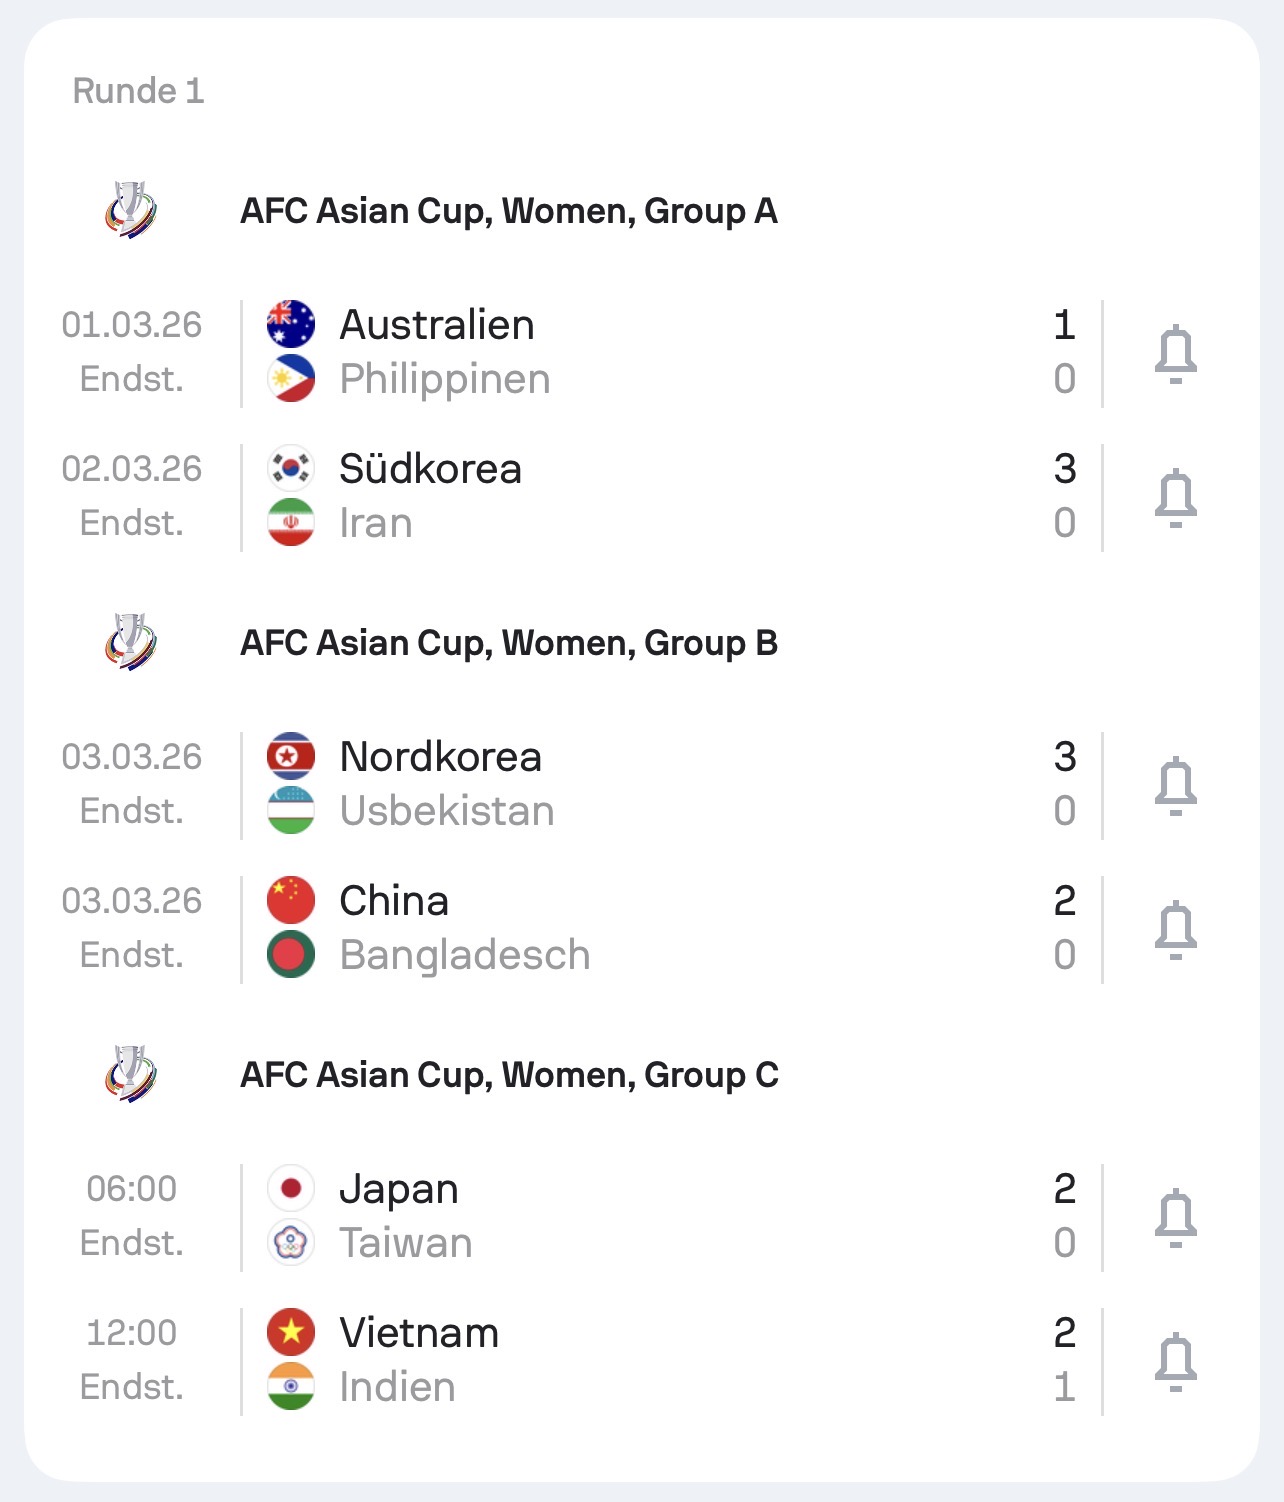Click the Japan flag icon
The image size is (1284, 1502).
pyautogui.click(x=291, y=1189)
